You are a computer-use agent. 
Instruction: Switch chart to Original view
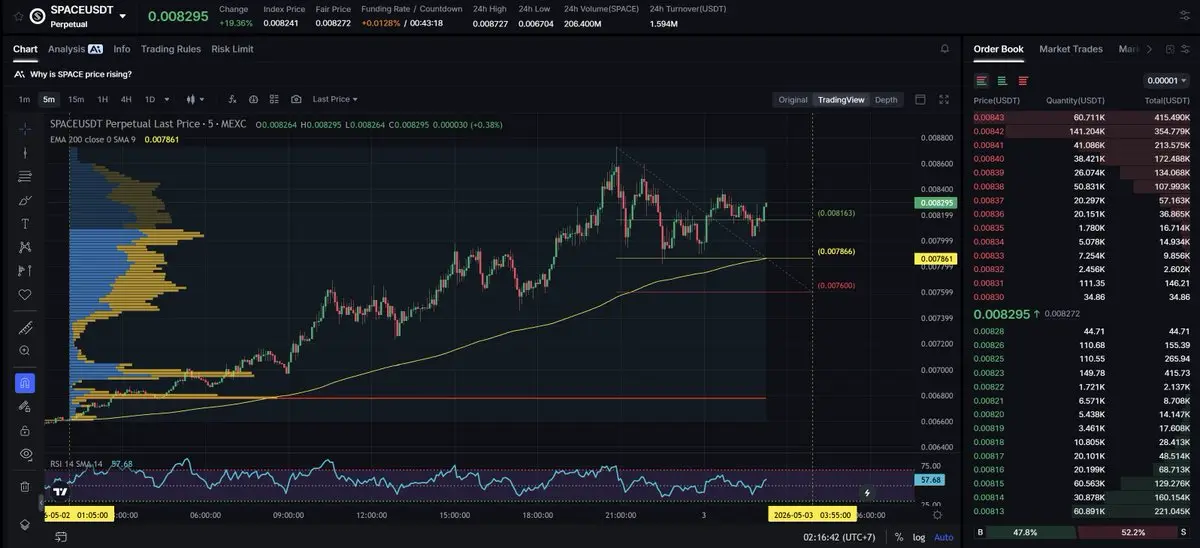[793, 100]
